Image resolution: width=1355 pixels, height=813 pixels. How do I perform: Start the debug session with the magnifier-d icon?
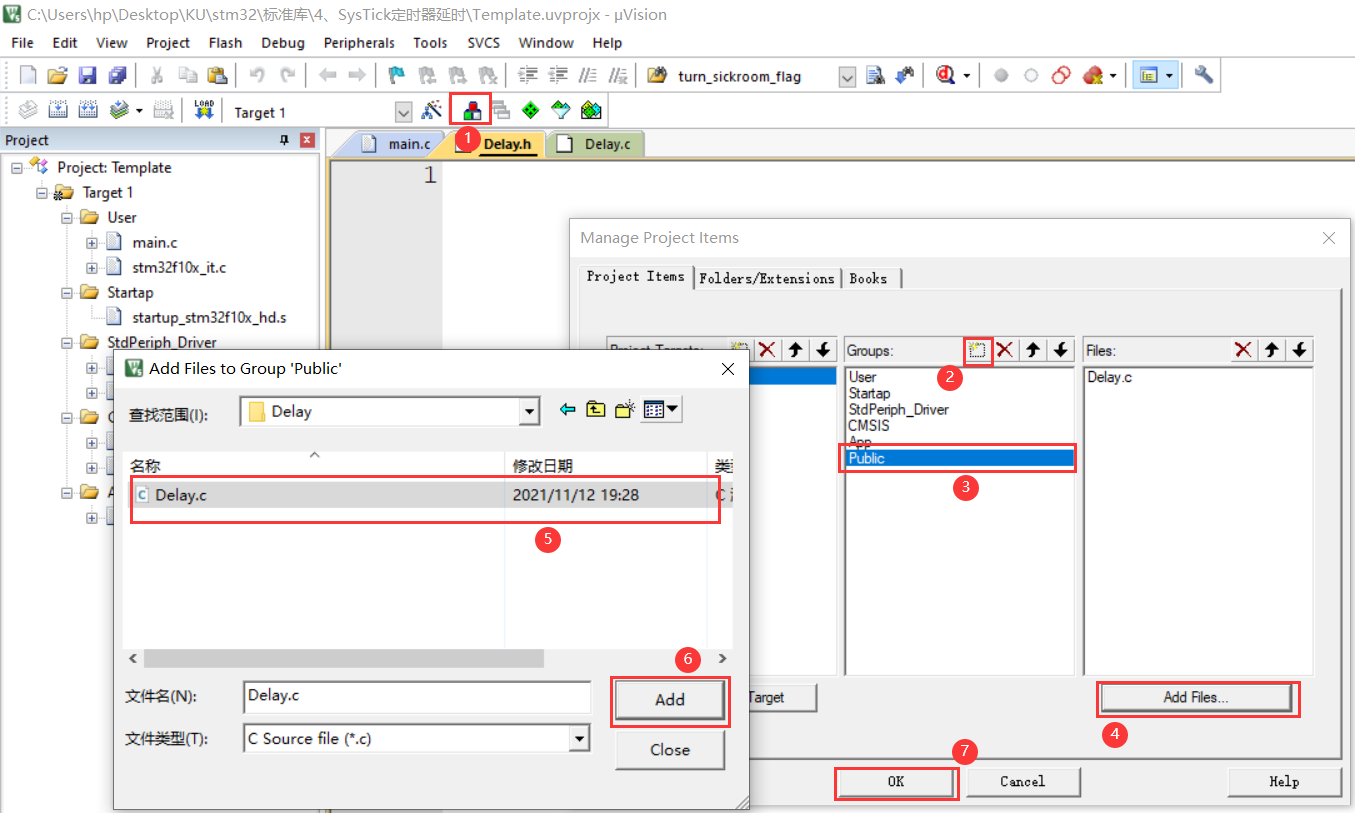(x=945, y=76)
